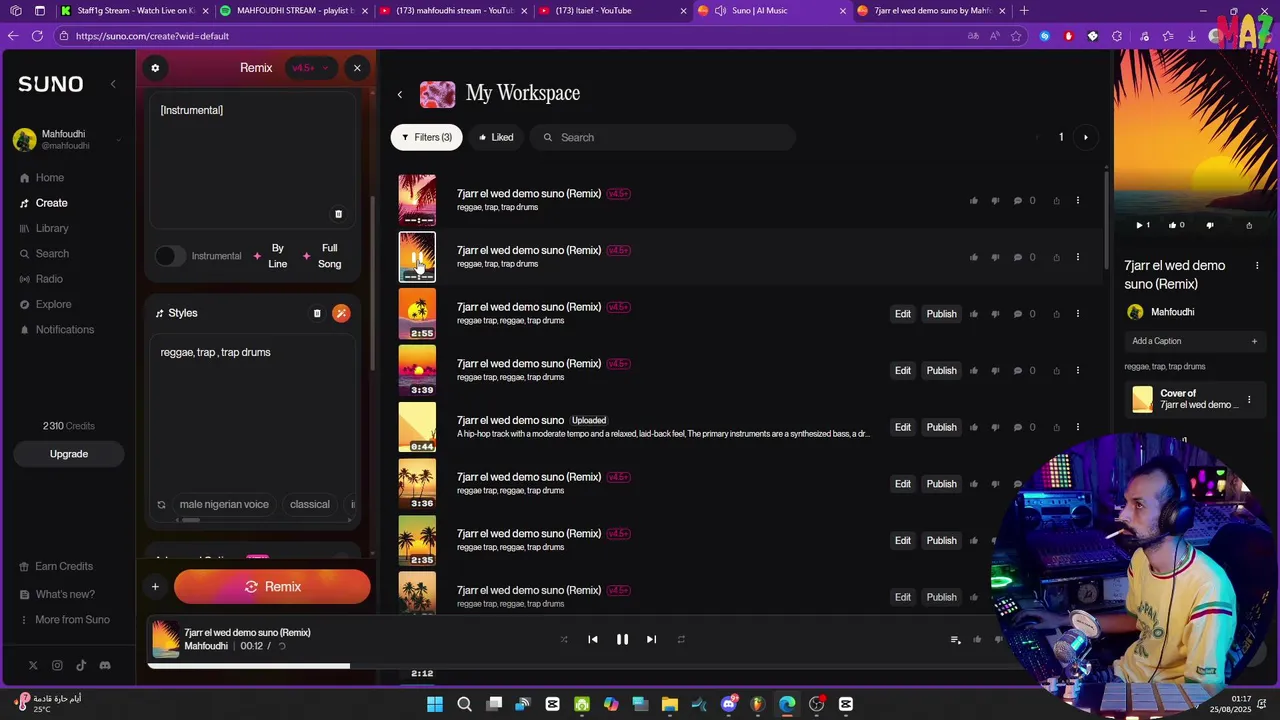Choose By Line lyric generation
Screen dimensions: 1280x720
point(270,256)
